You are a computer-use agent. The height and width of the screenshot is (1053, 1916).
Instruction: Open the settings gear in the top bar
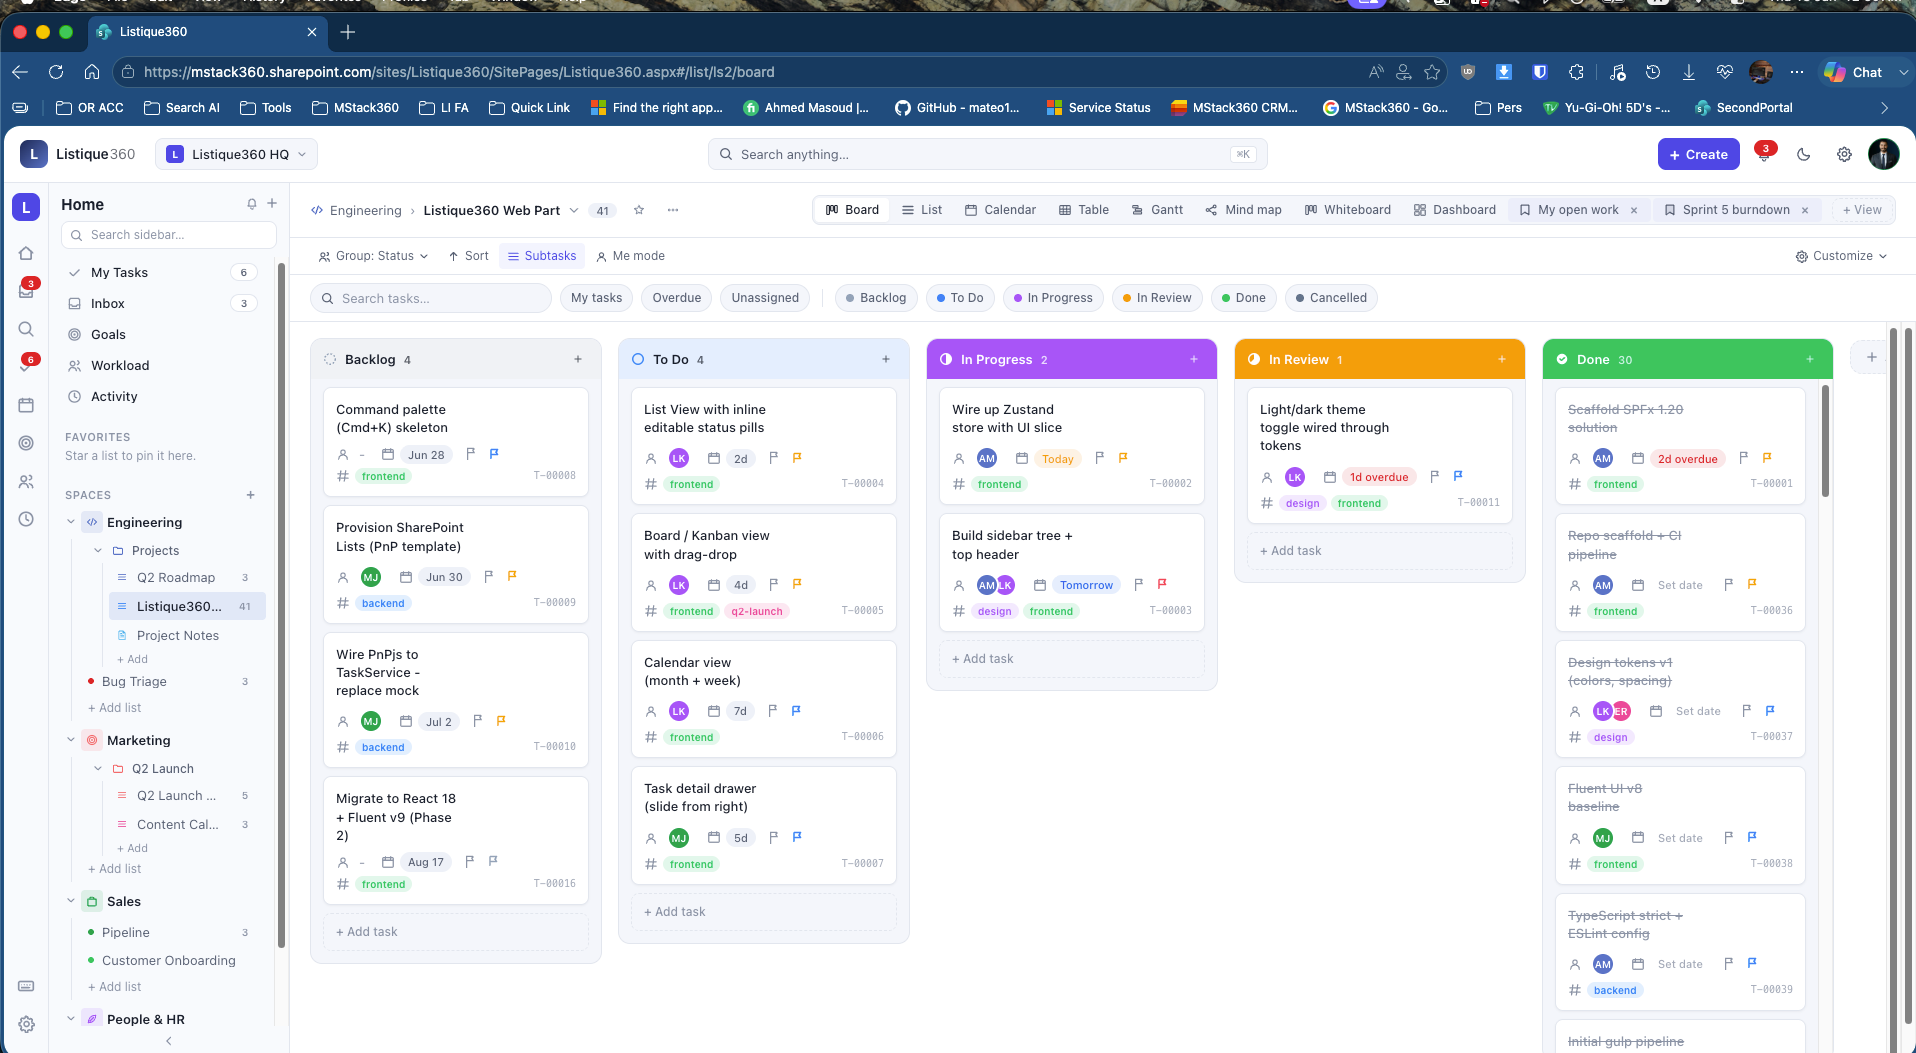click(1844, 154)
